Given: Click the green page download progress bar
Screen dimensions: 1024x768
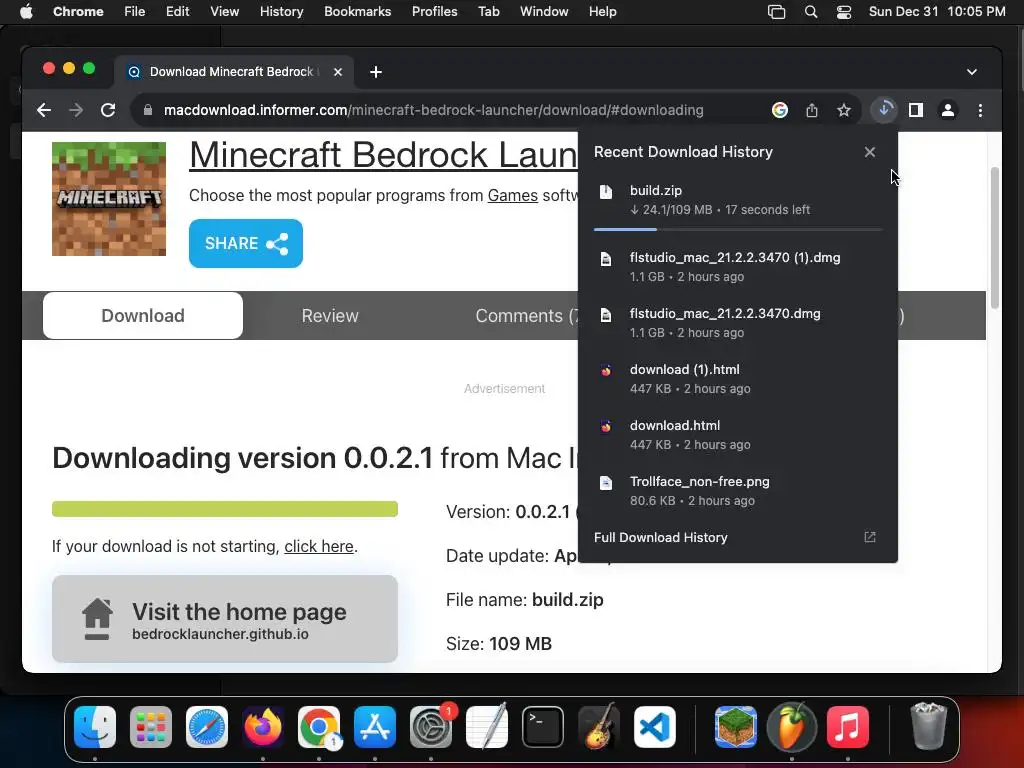Looking at the screenshot, I should point(225,509).
